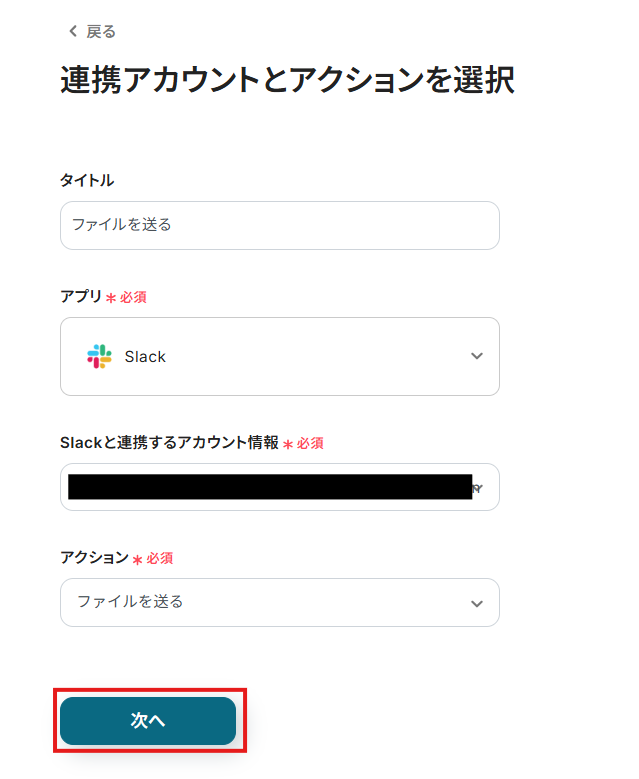Viewport: 639px width, 779px height.
Task: Click the Slackと連携するアカウント情報 label
Action: [x=169, y=443]
